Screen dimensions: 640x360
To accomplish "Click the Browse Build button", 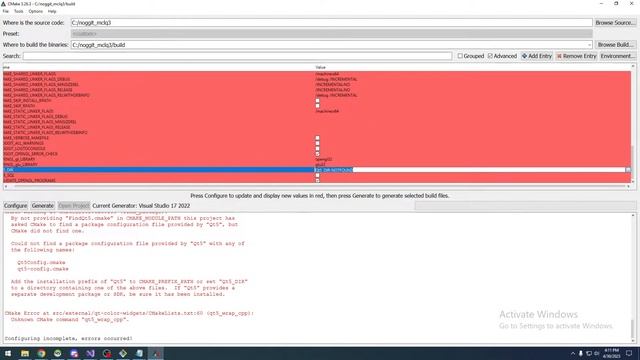I will coord(615,45).
